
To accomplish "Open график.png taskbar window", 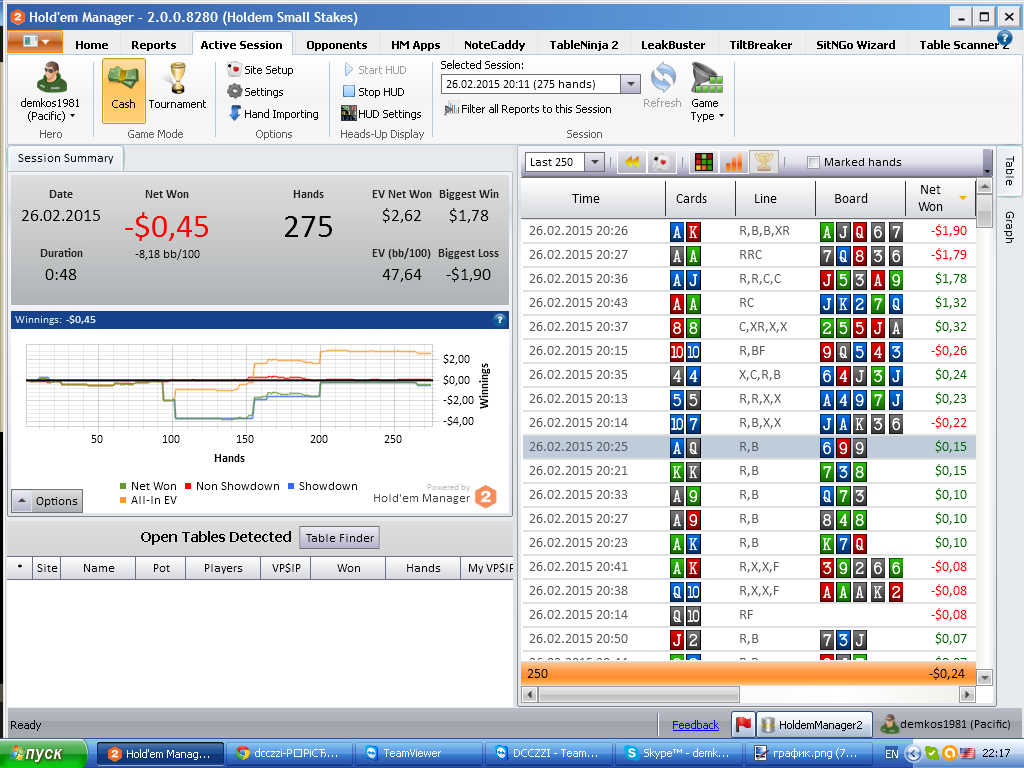I will (x=810, y=754).
